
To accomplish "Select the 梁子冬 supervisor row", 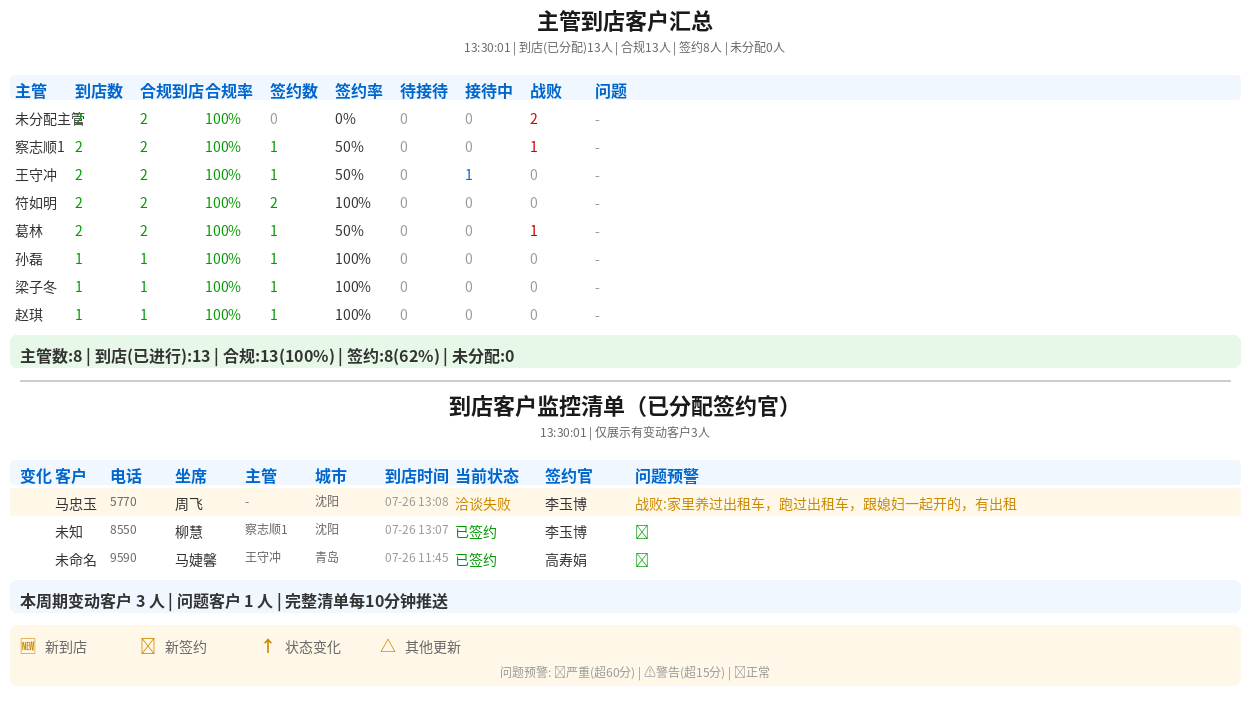I will tap(625, 287).
